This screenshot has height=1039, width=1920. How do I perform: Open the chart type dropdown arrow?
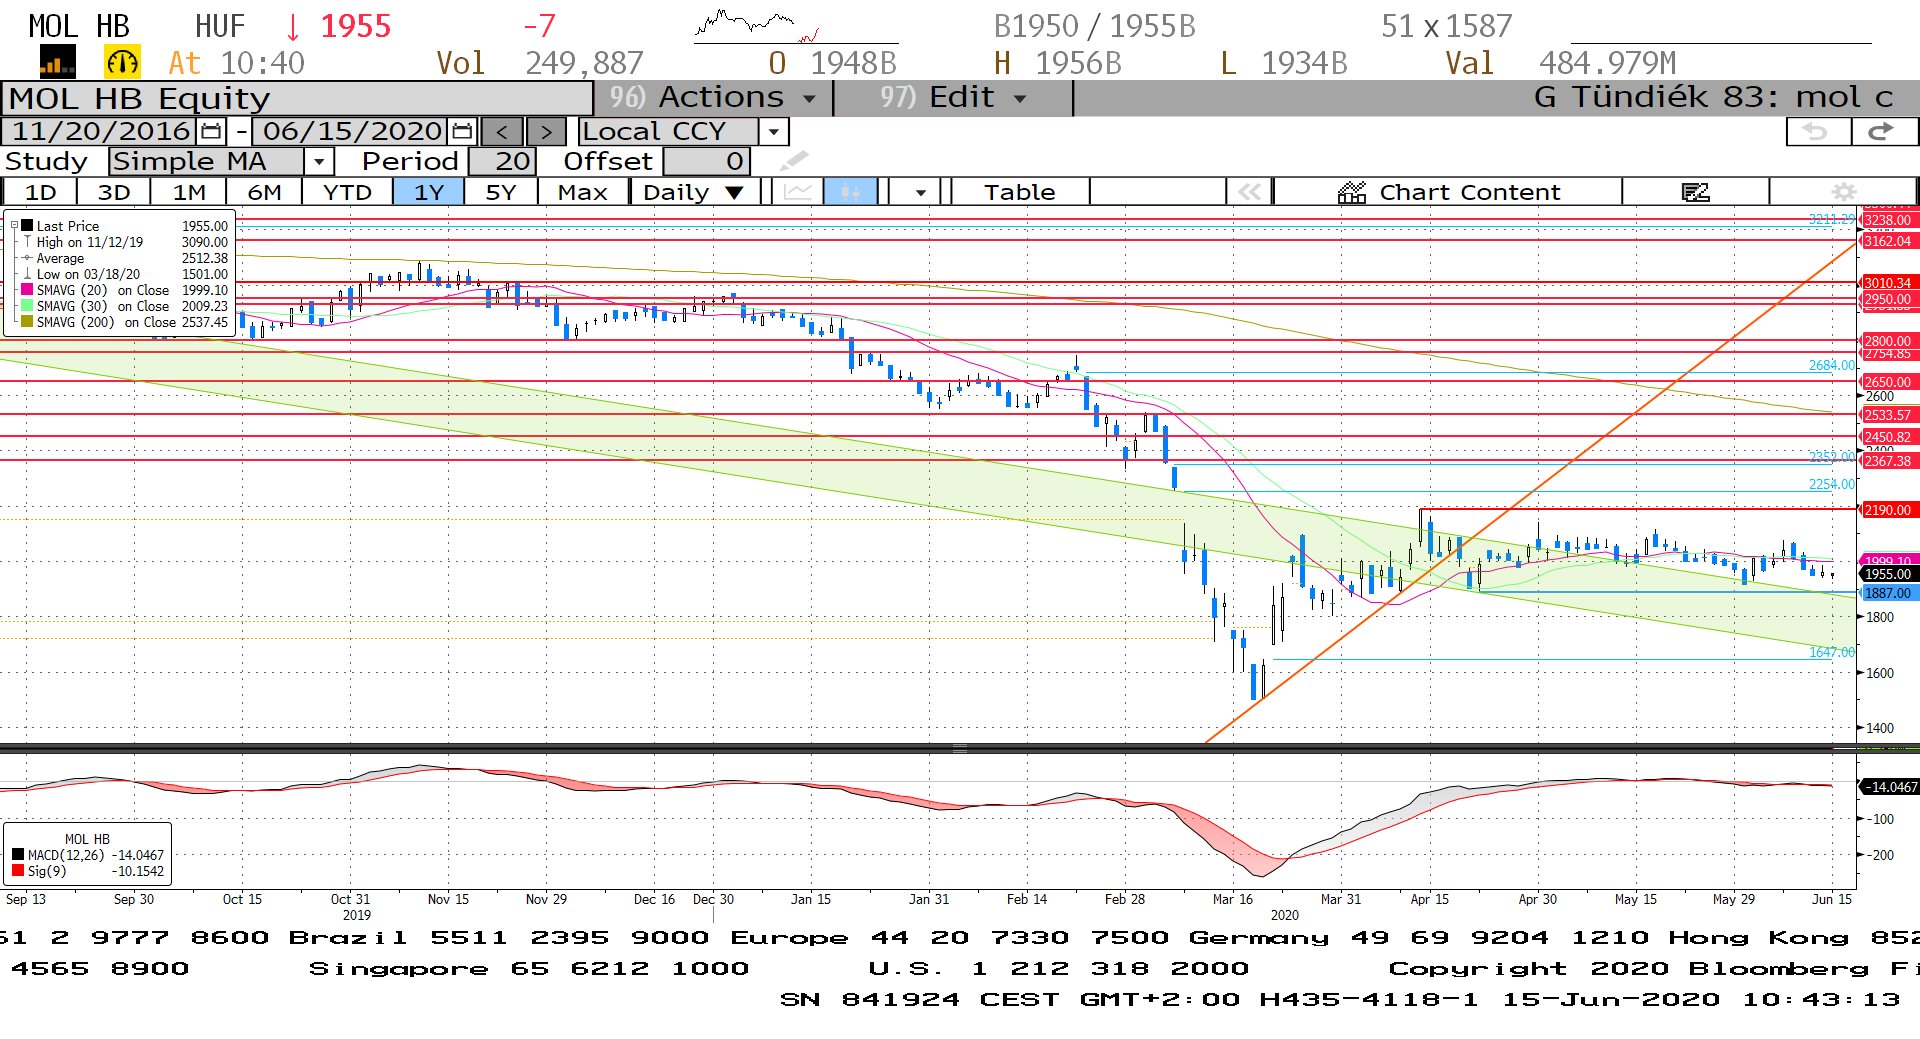pos(920,192)
